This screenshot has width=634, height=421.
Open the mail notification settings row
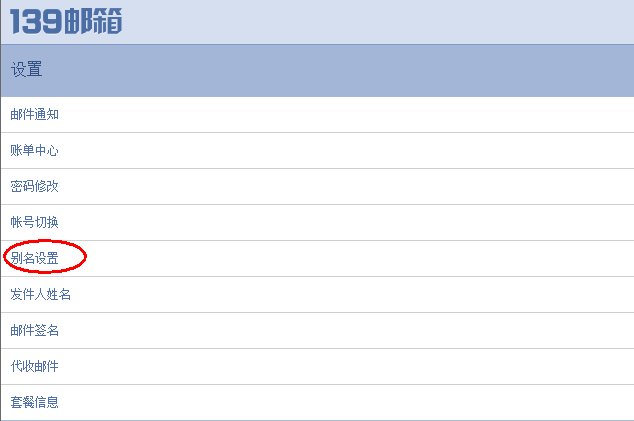point(316,115)
